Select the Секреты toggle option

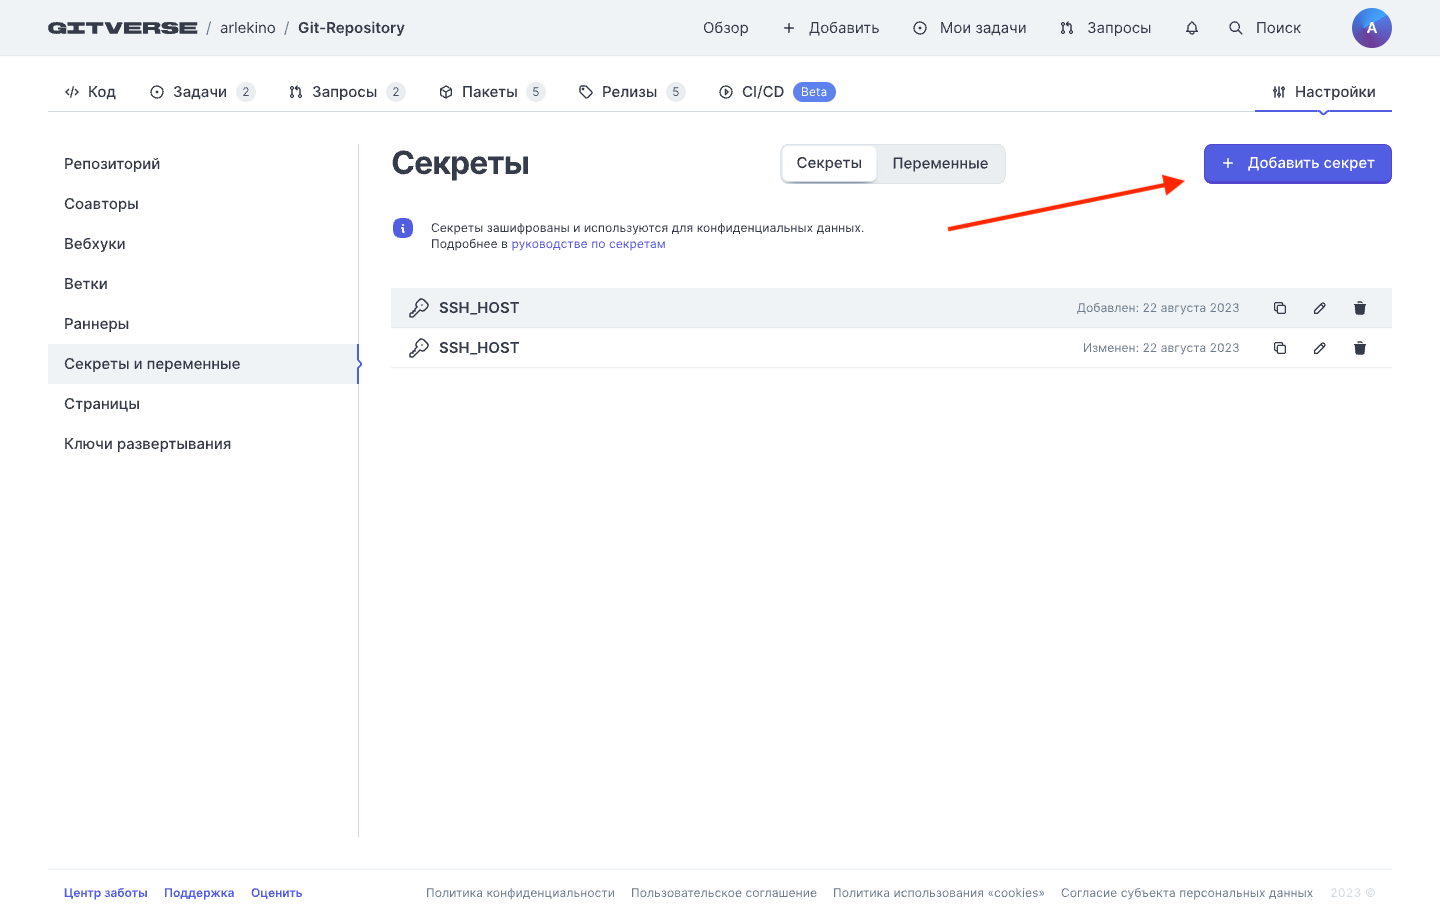(x=829, y=164)
